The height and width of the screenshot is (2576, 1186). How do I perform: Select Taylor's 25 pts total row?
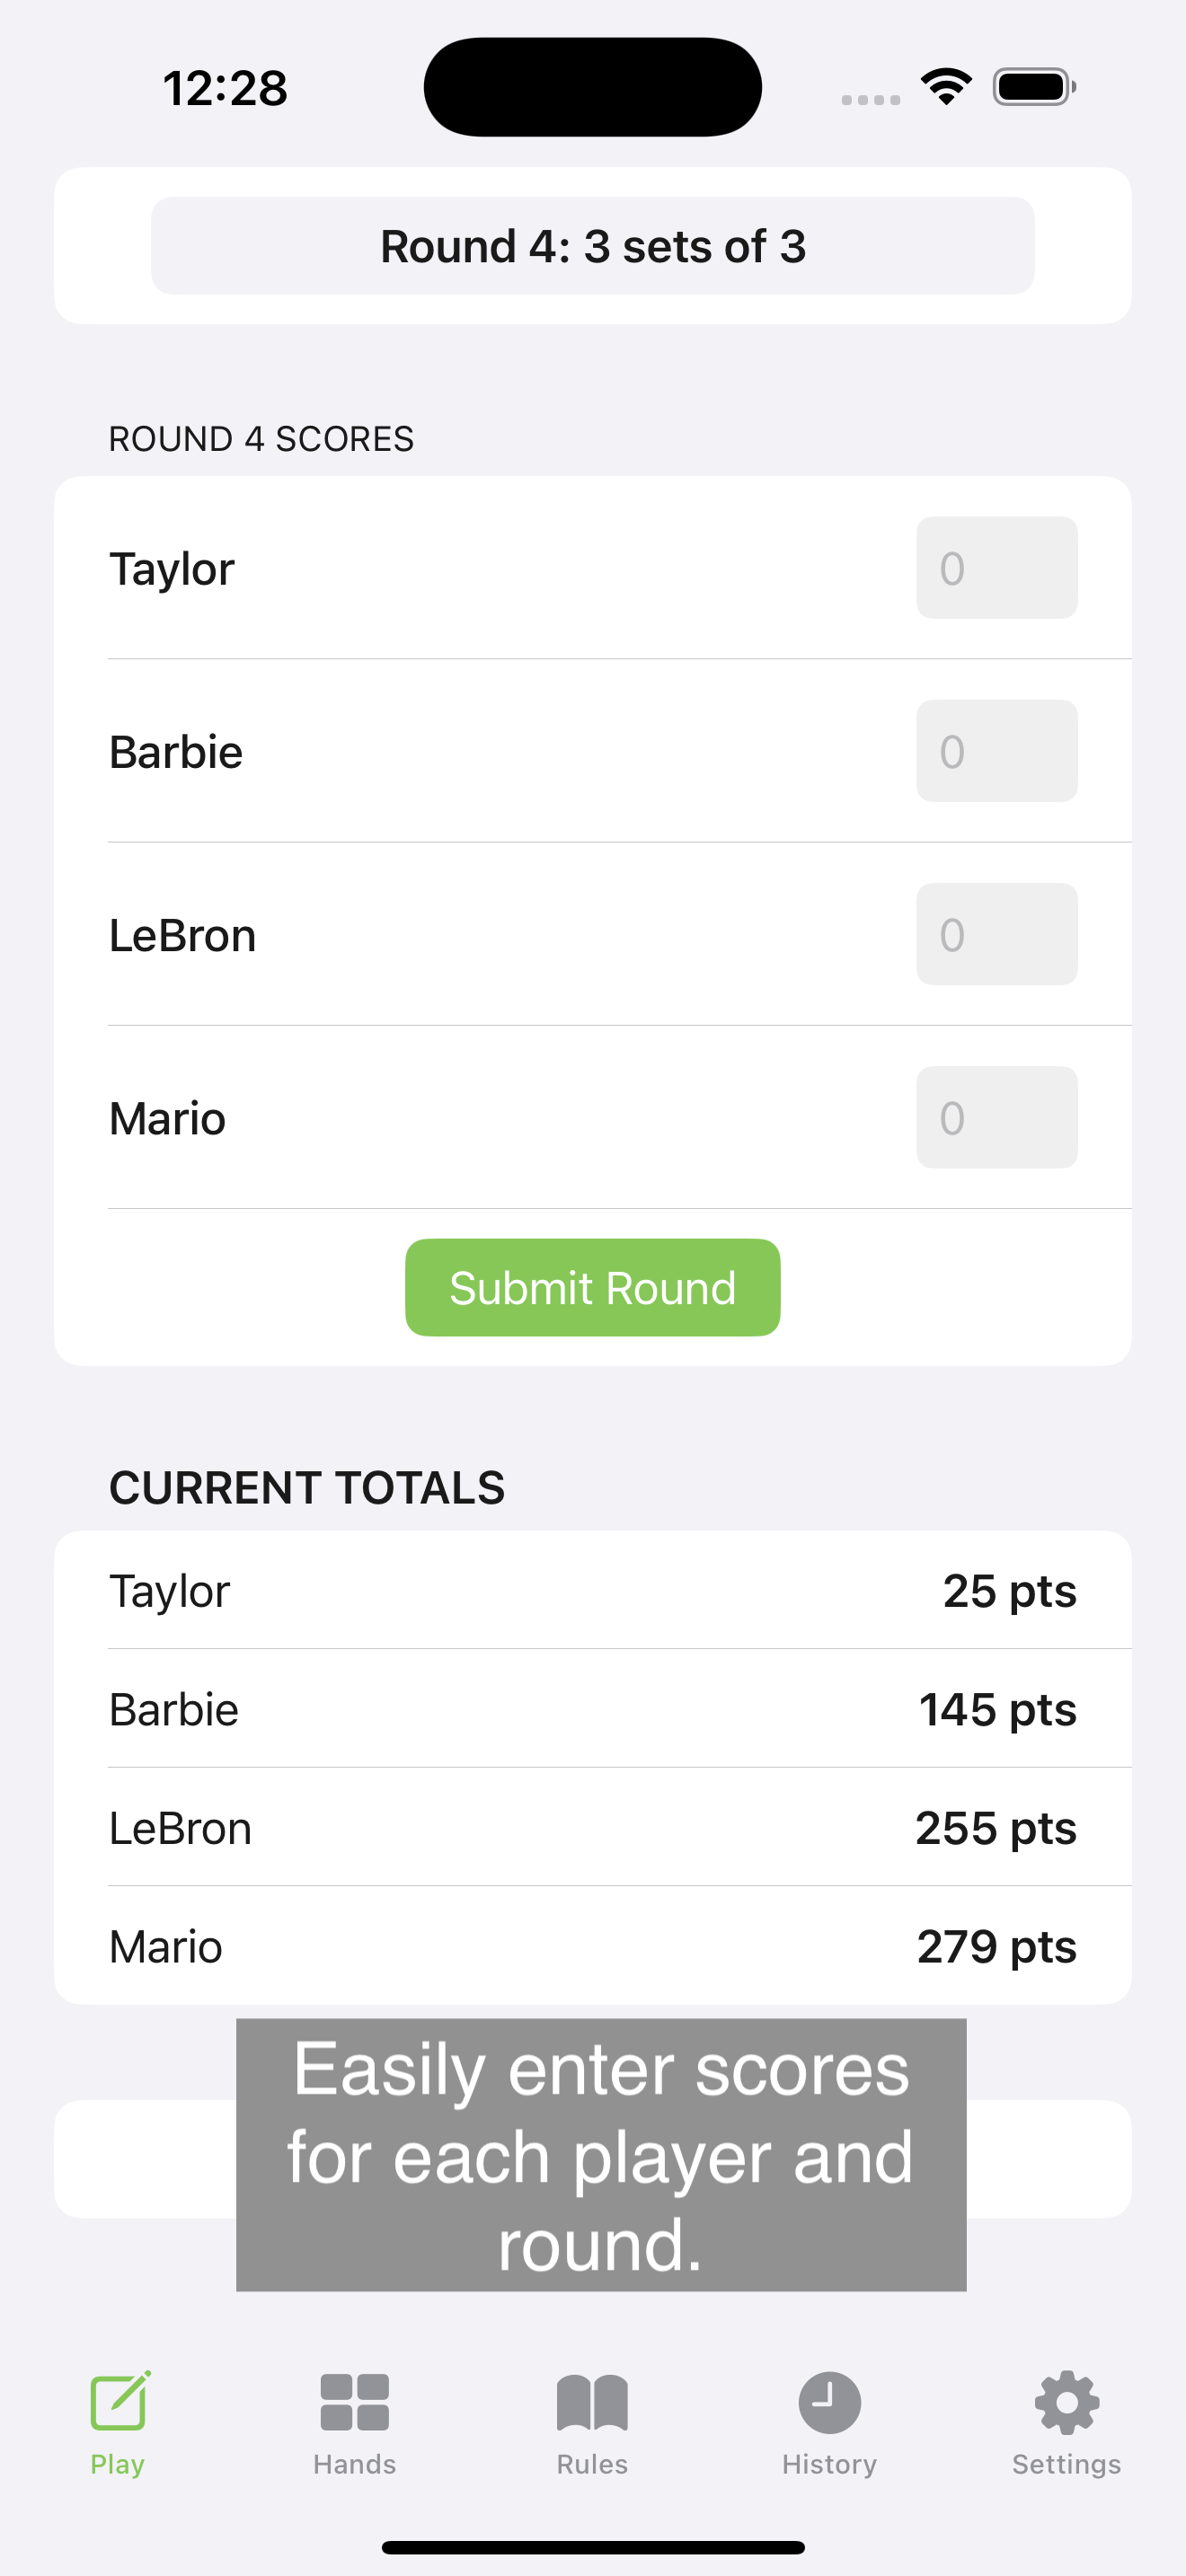(593, 1590)
